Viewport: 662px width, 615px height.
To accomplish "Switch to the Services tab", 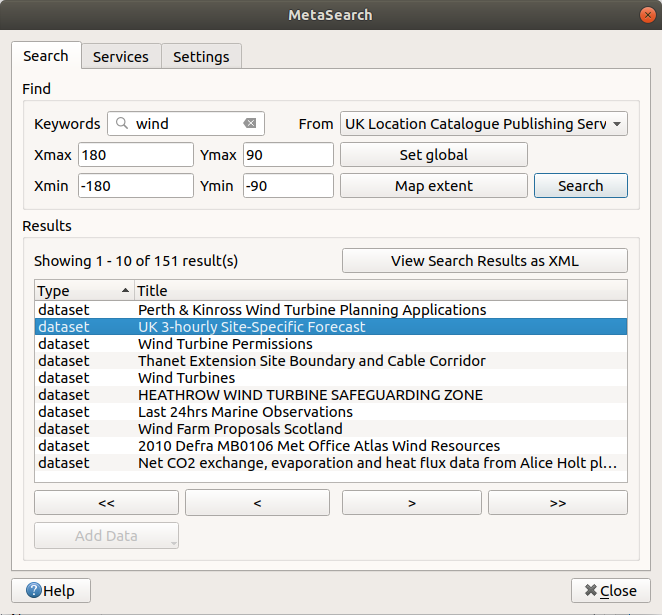I will pyautogui.click(x=121, y=57).
